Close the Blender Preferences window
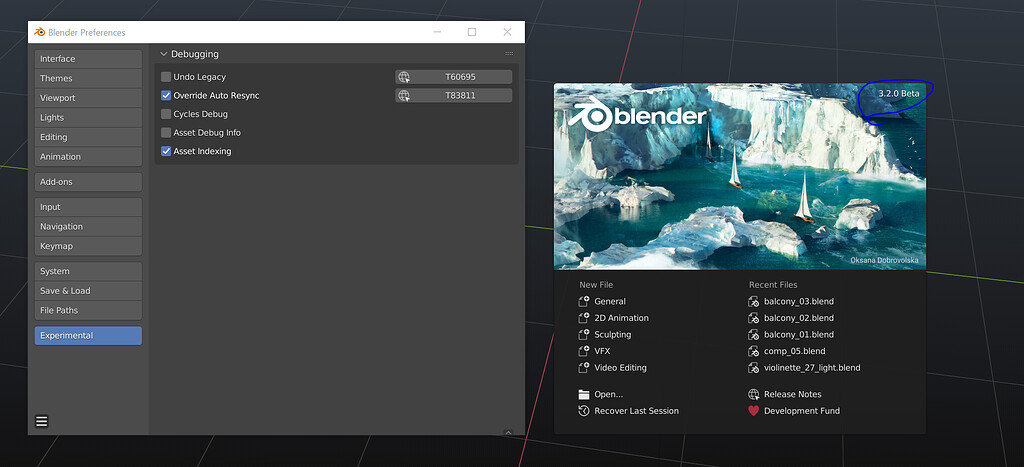 [x=507, y=32]
